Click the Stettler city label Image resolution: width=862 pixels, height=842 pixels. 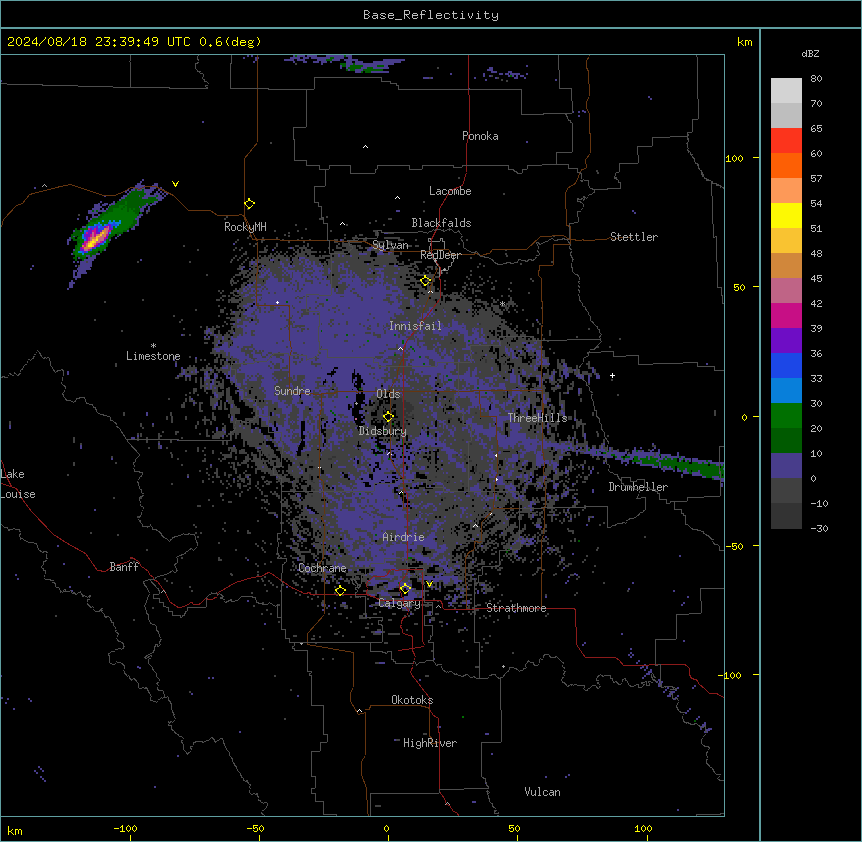pos(634,237)
